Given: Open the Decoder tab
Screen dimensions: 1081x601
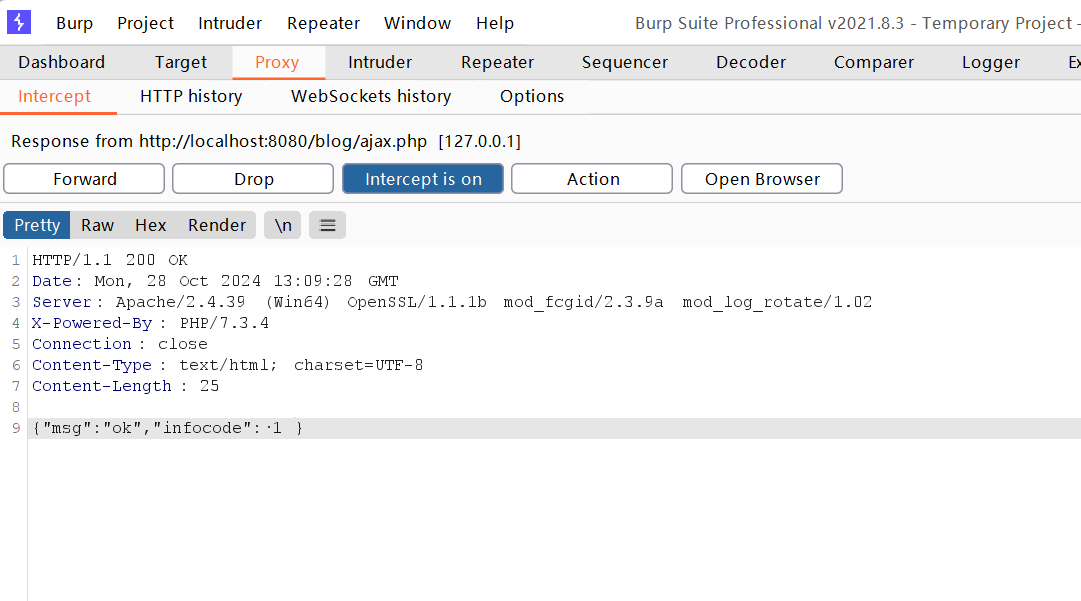Looking at the screenshot, I should (751, 63).
